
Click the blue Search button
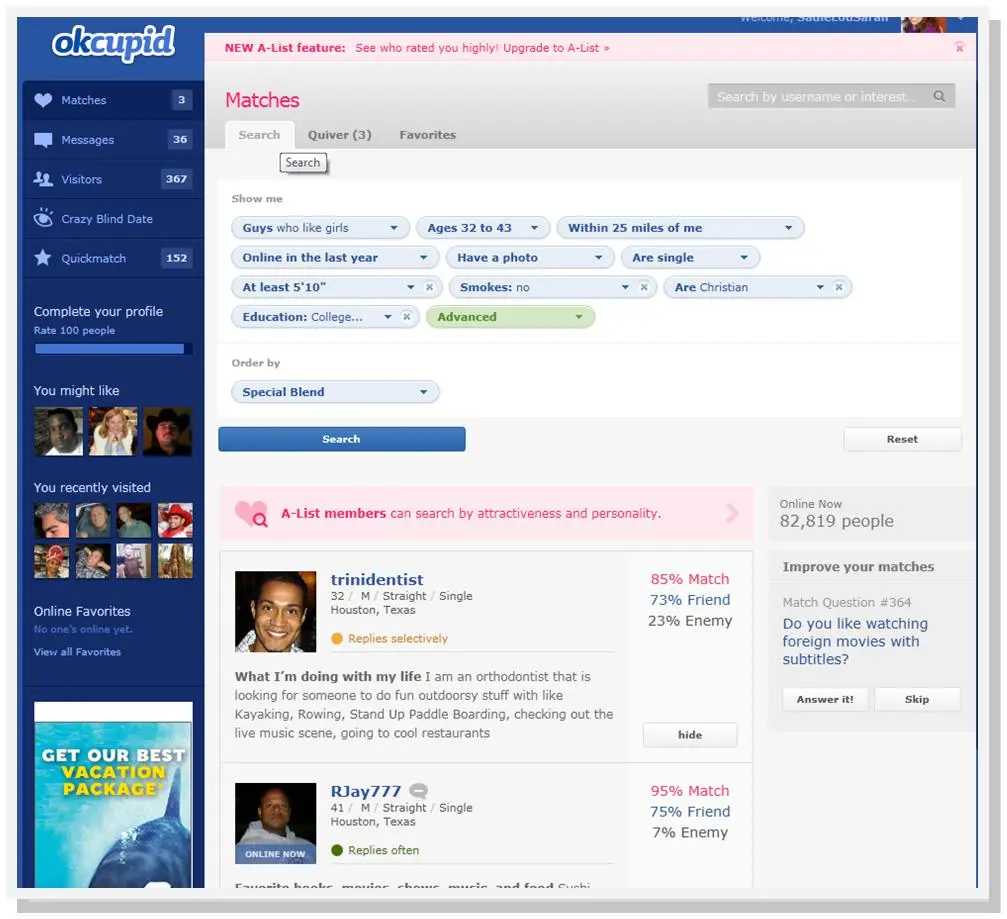(342, 439)
